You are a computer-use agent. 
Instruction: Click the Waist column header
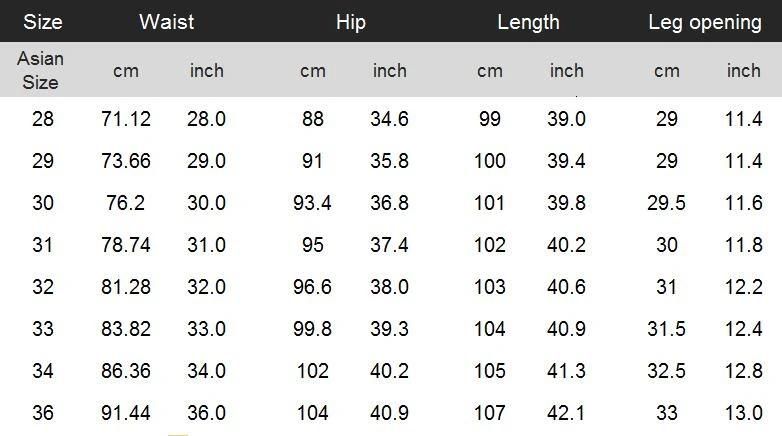[167, 22]
